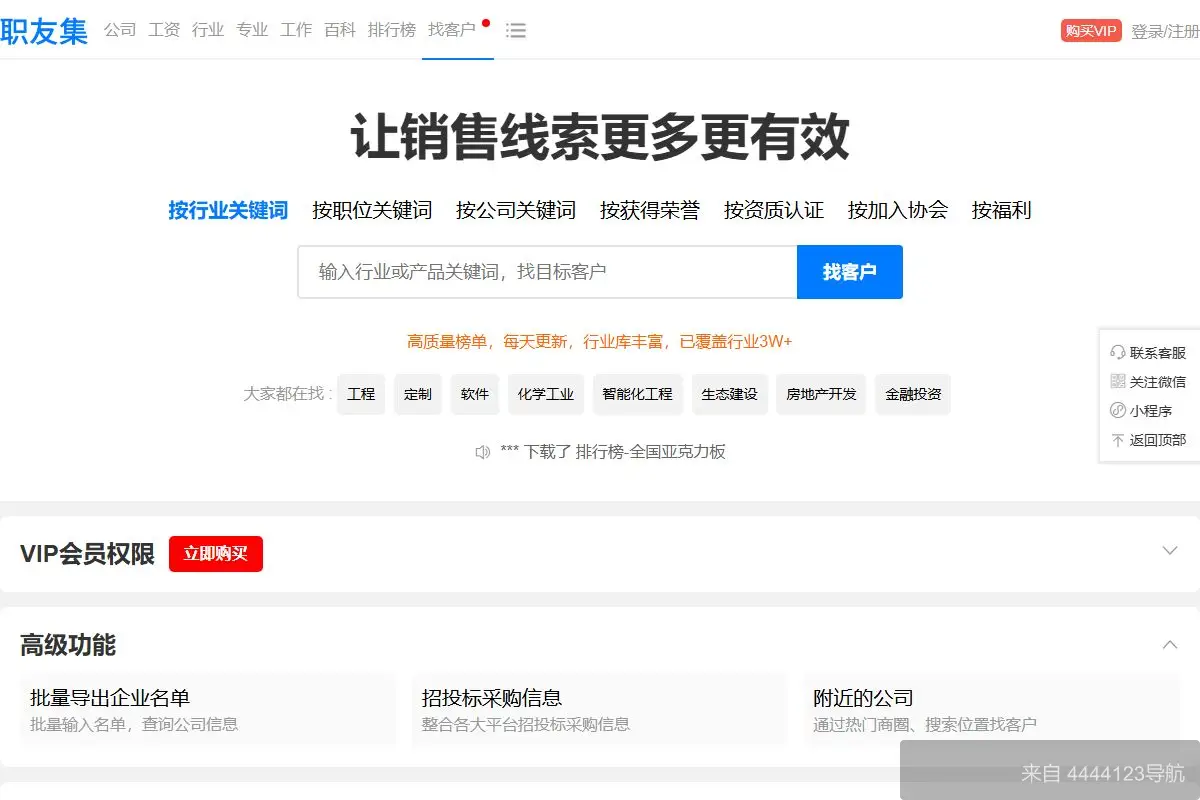This screenshot has height=800, width=1200.
Task: Switch to the 百科 tab
Action: pyautogui.click(x=340, y=30)
